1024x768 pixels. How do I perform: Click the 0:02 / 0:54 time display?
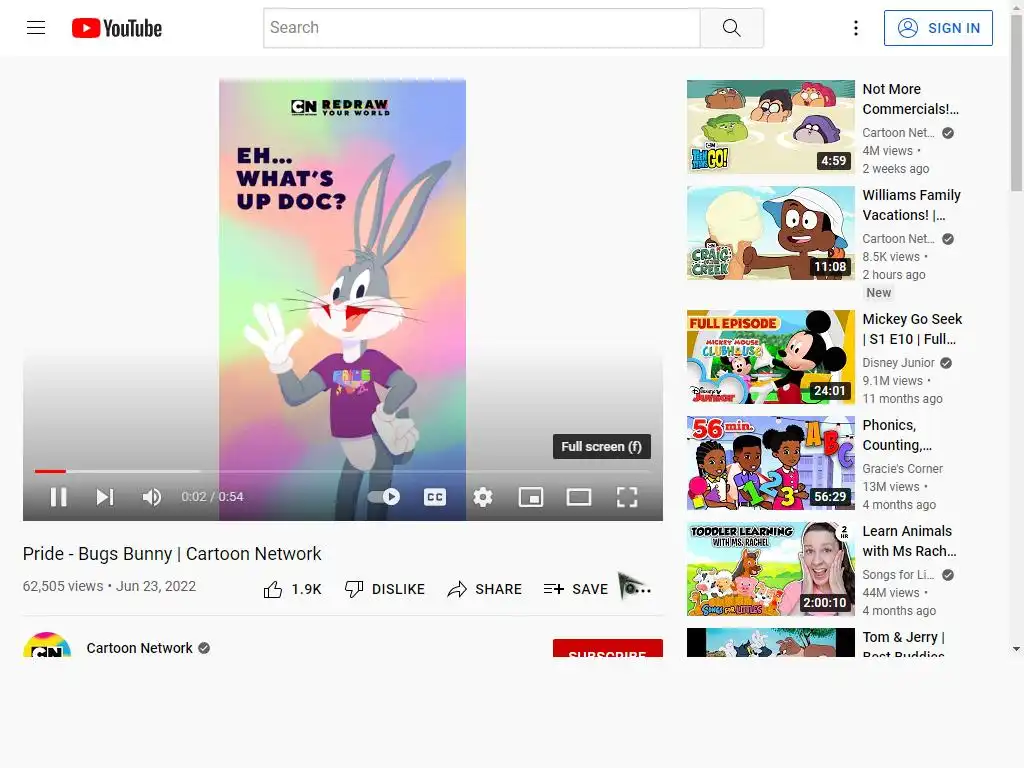[x=212, y=497]
